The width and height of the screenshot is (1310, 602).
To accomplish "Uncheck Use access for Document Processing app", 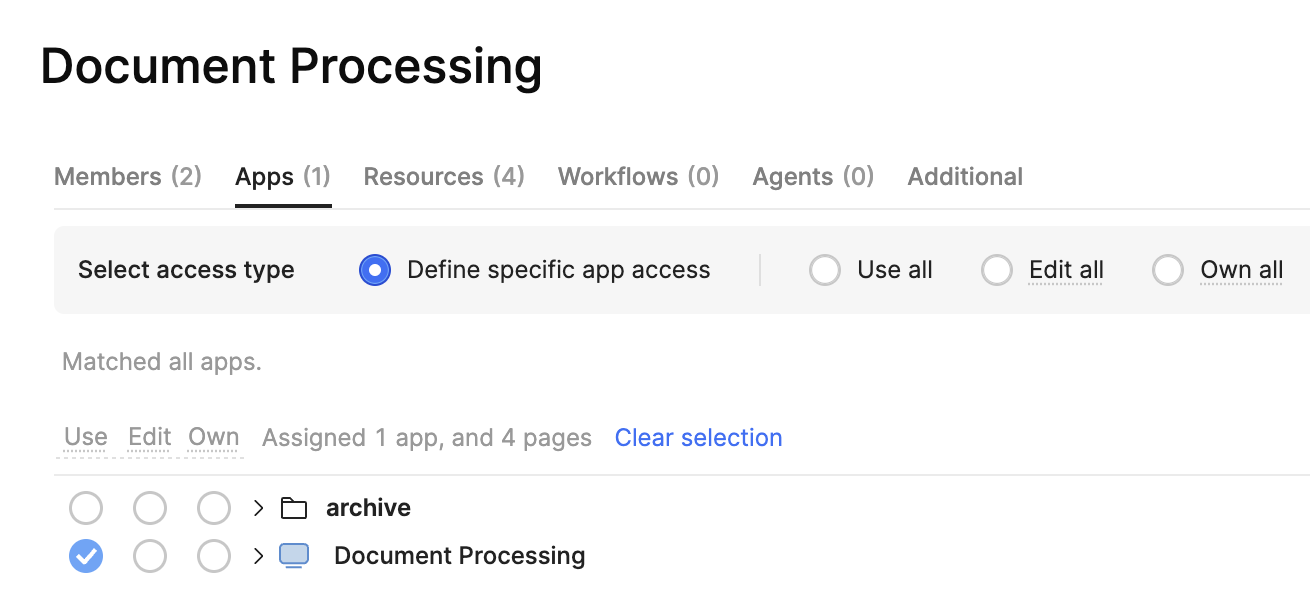I will click(x=86, y=556).
